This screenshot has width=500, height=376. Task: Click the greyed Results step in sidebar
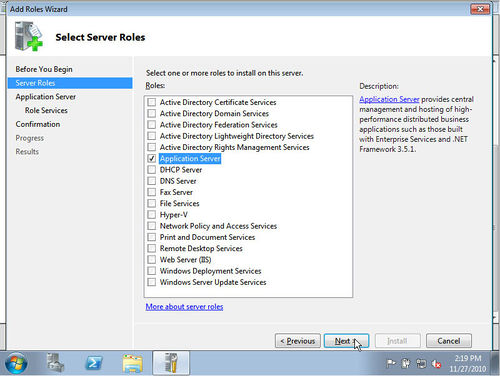[27, 152]
